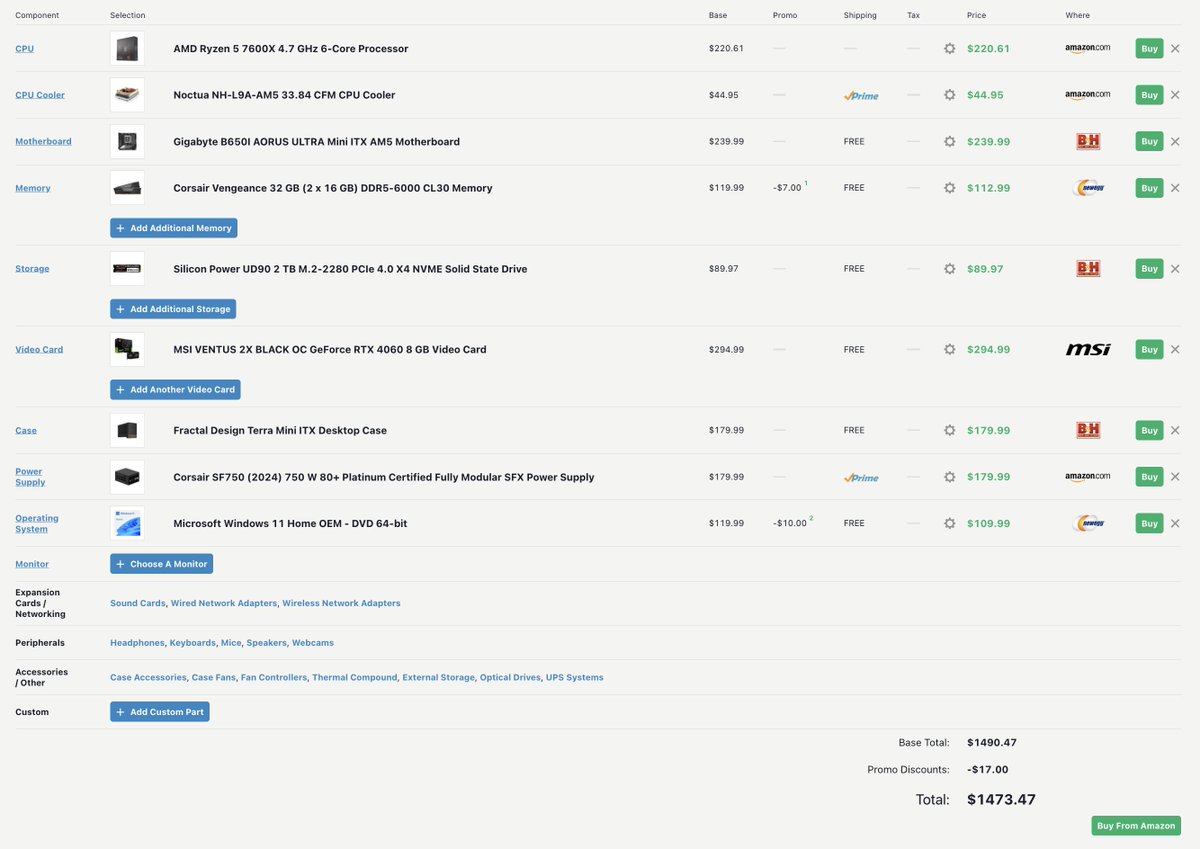Viewport: 1200px width, 849px height.
Task: Open Keyboards peripherals link
Action: 193,643
